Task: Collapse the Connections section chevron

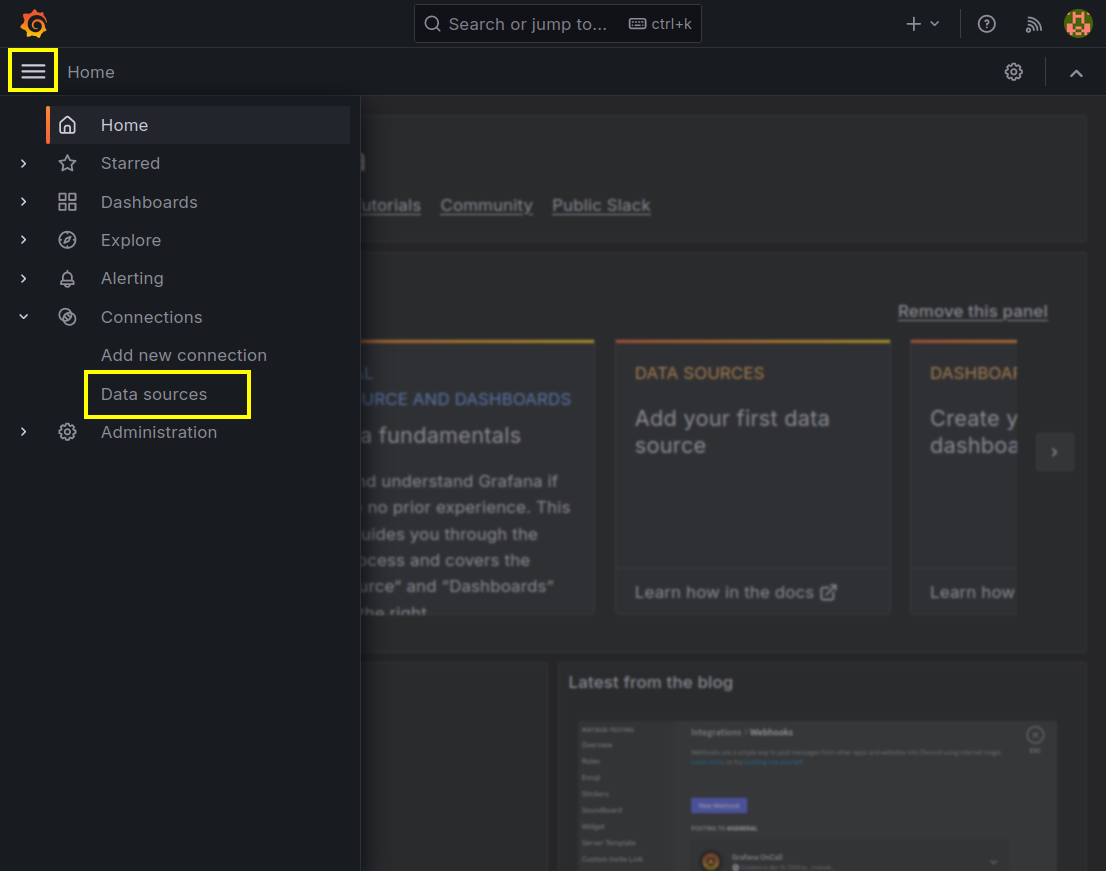Action: tap(24, 317)
